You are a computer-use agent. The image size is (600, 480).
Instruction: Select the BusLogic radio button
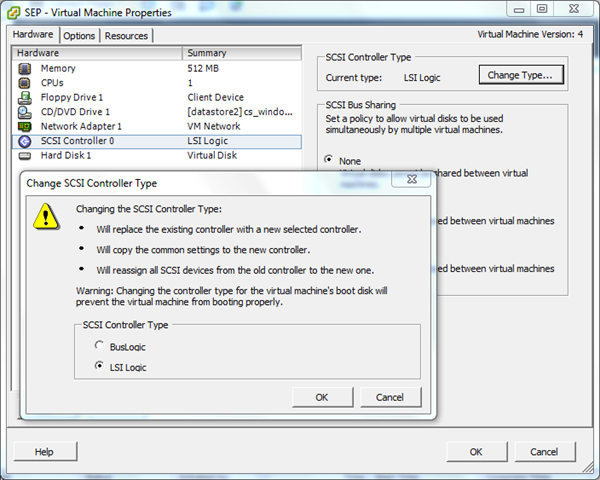pos(98,345)
